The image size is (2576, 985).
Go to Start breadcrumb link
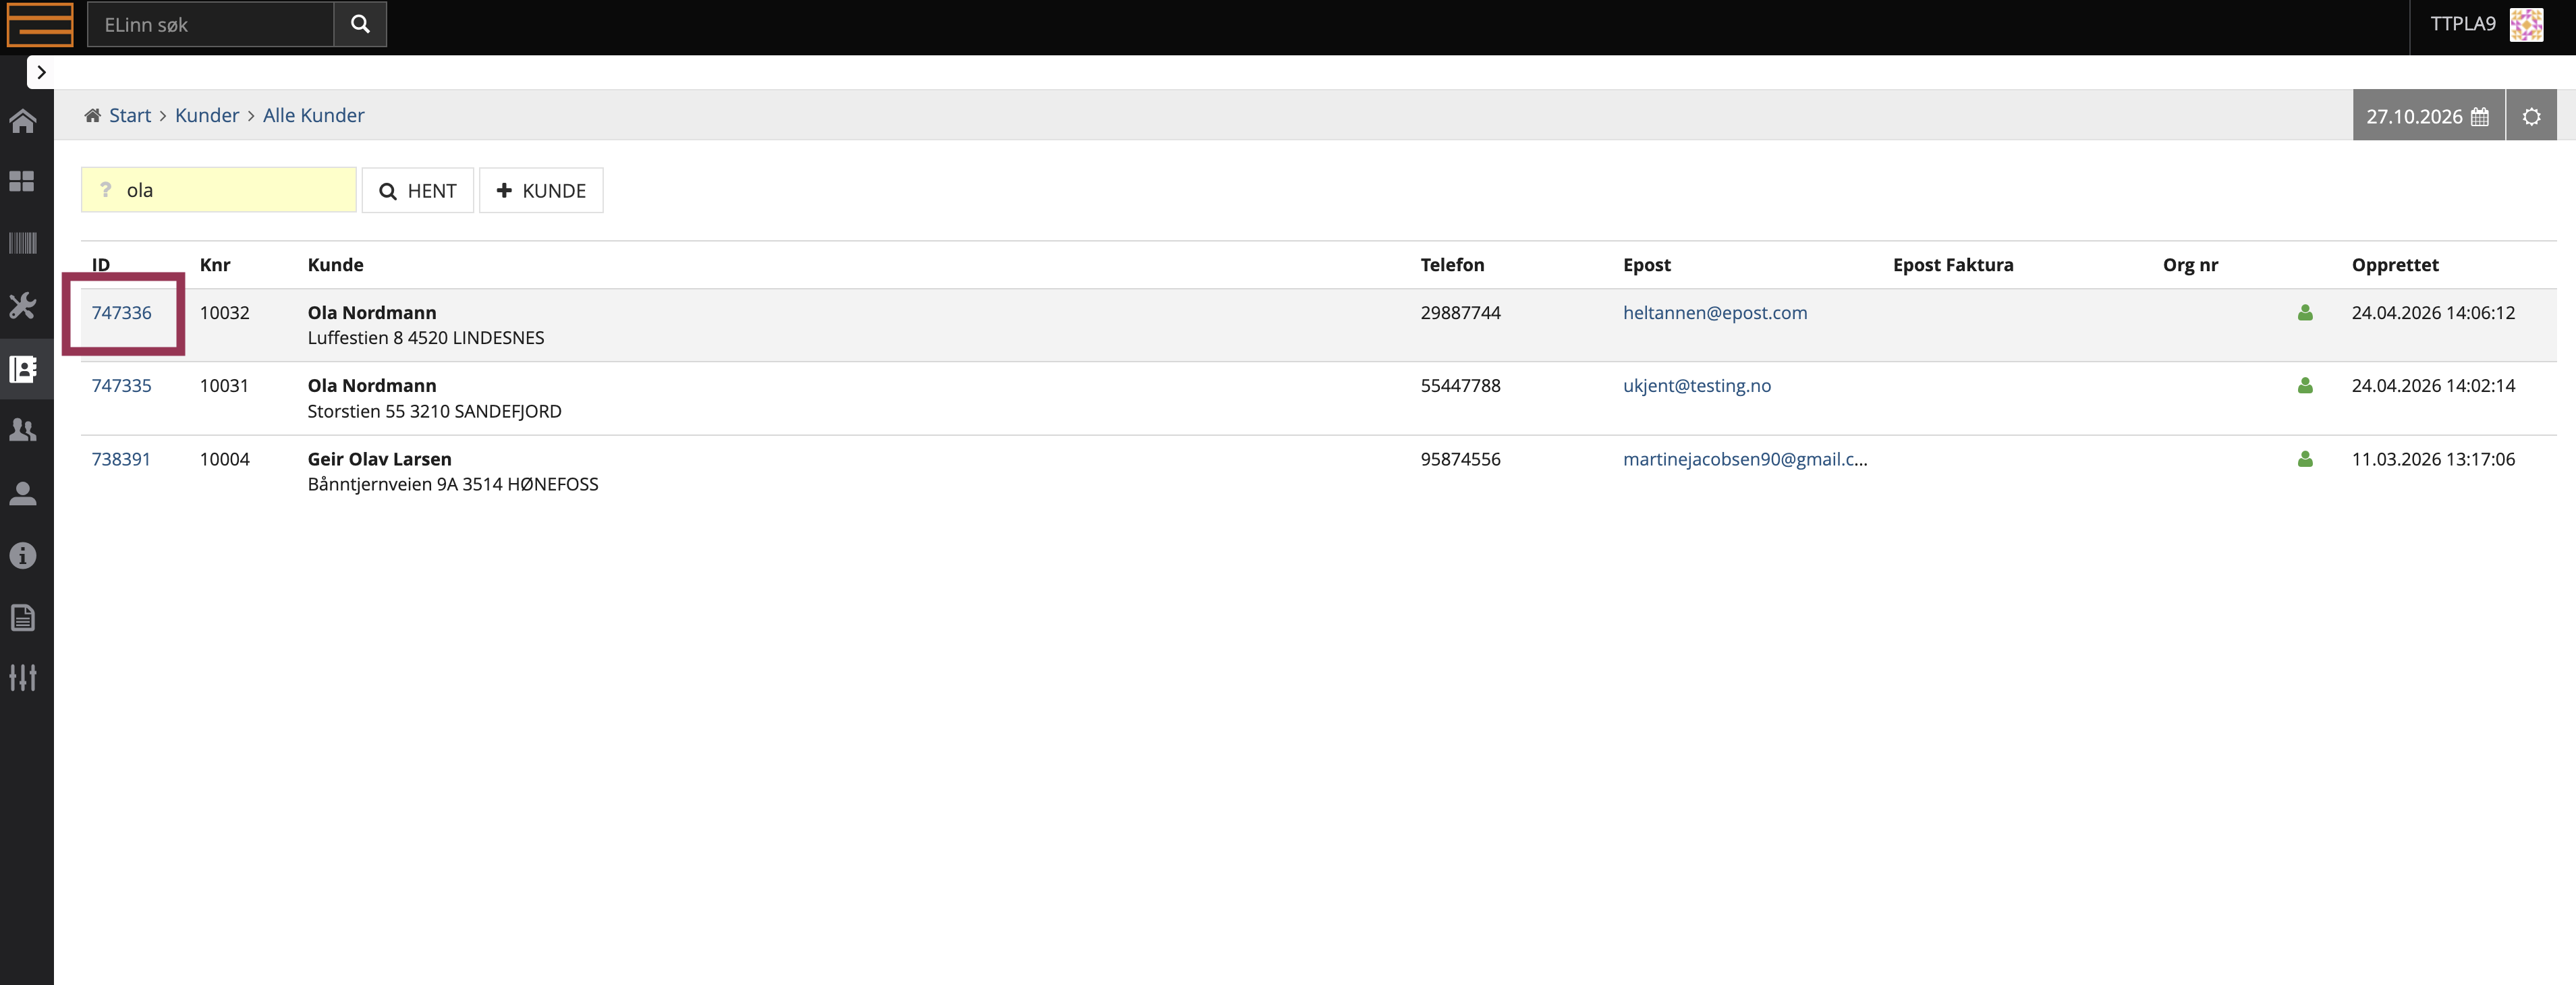(129, 115)
